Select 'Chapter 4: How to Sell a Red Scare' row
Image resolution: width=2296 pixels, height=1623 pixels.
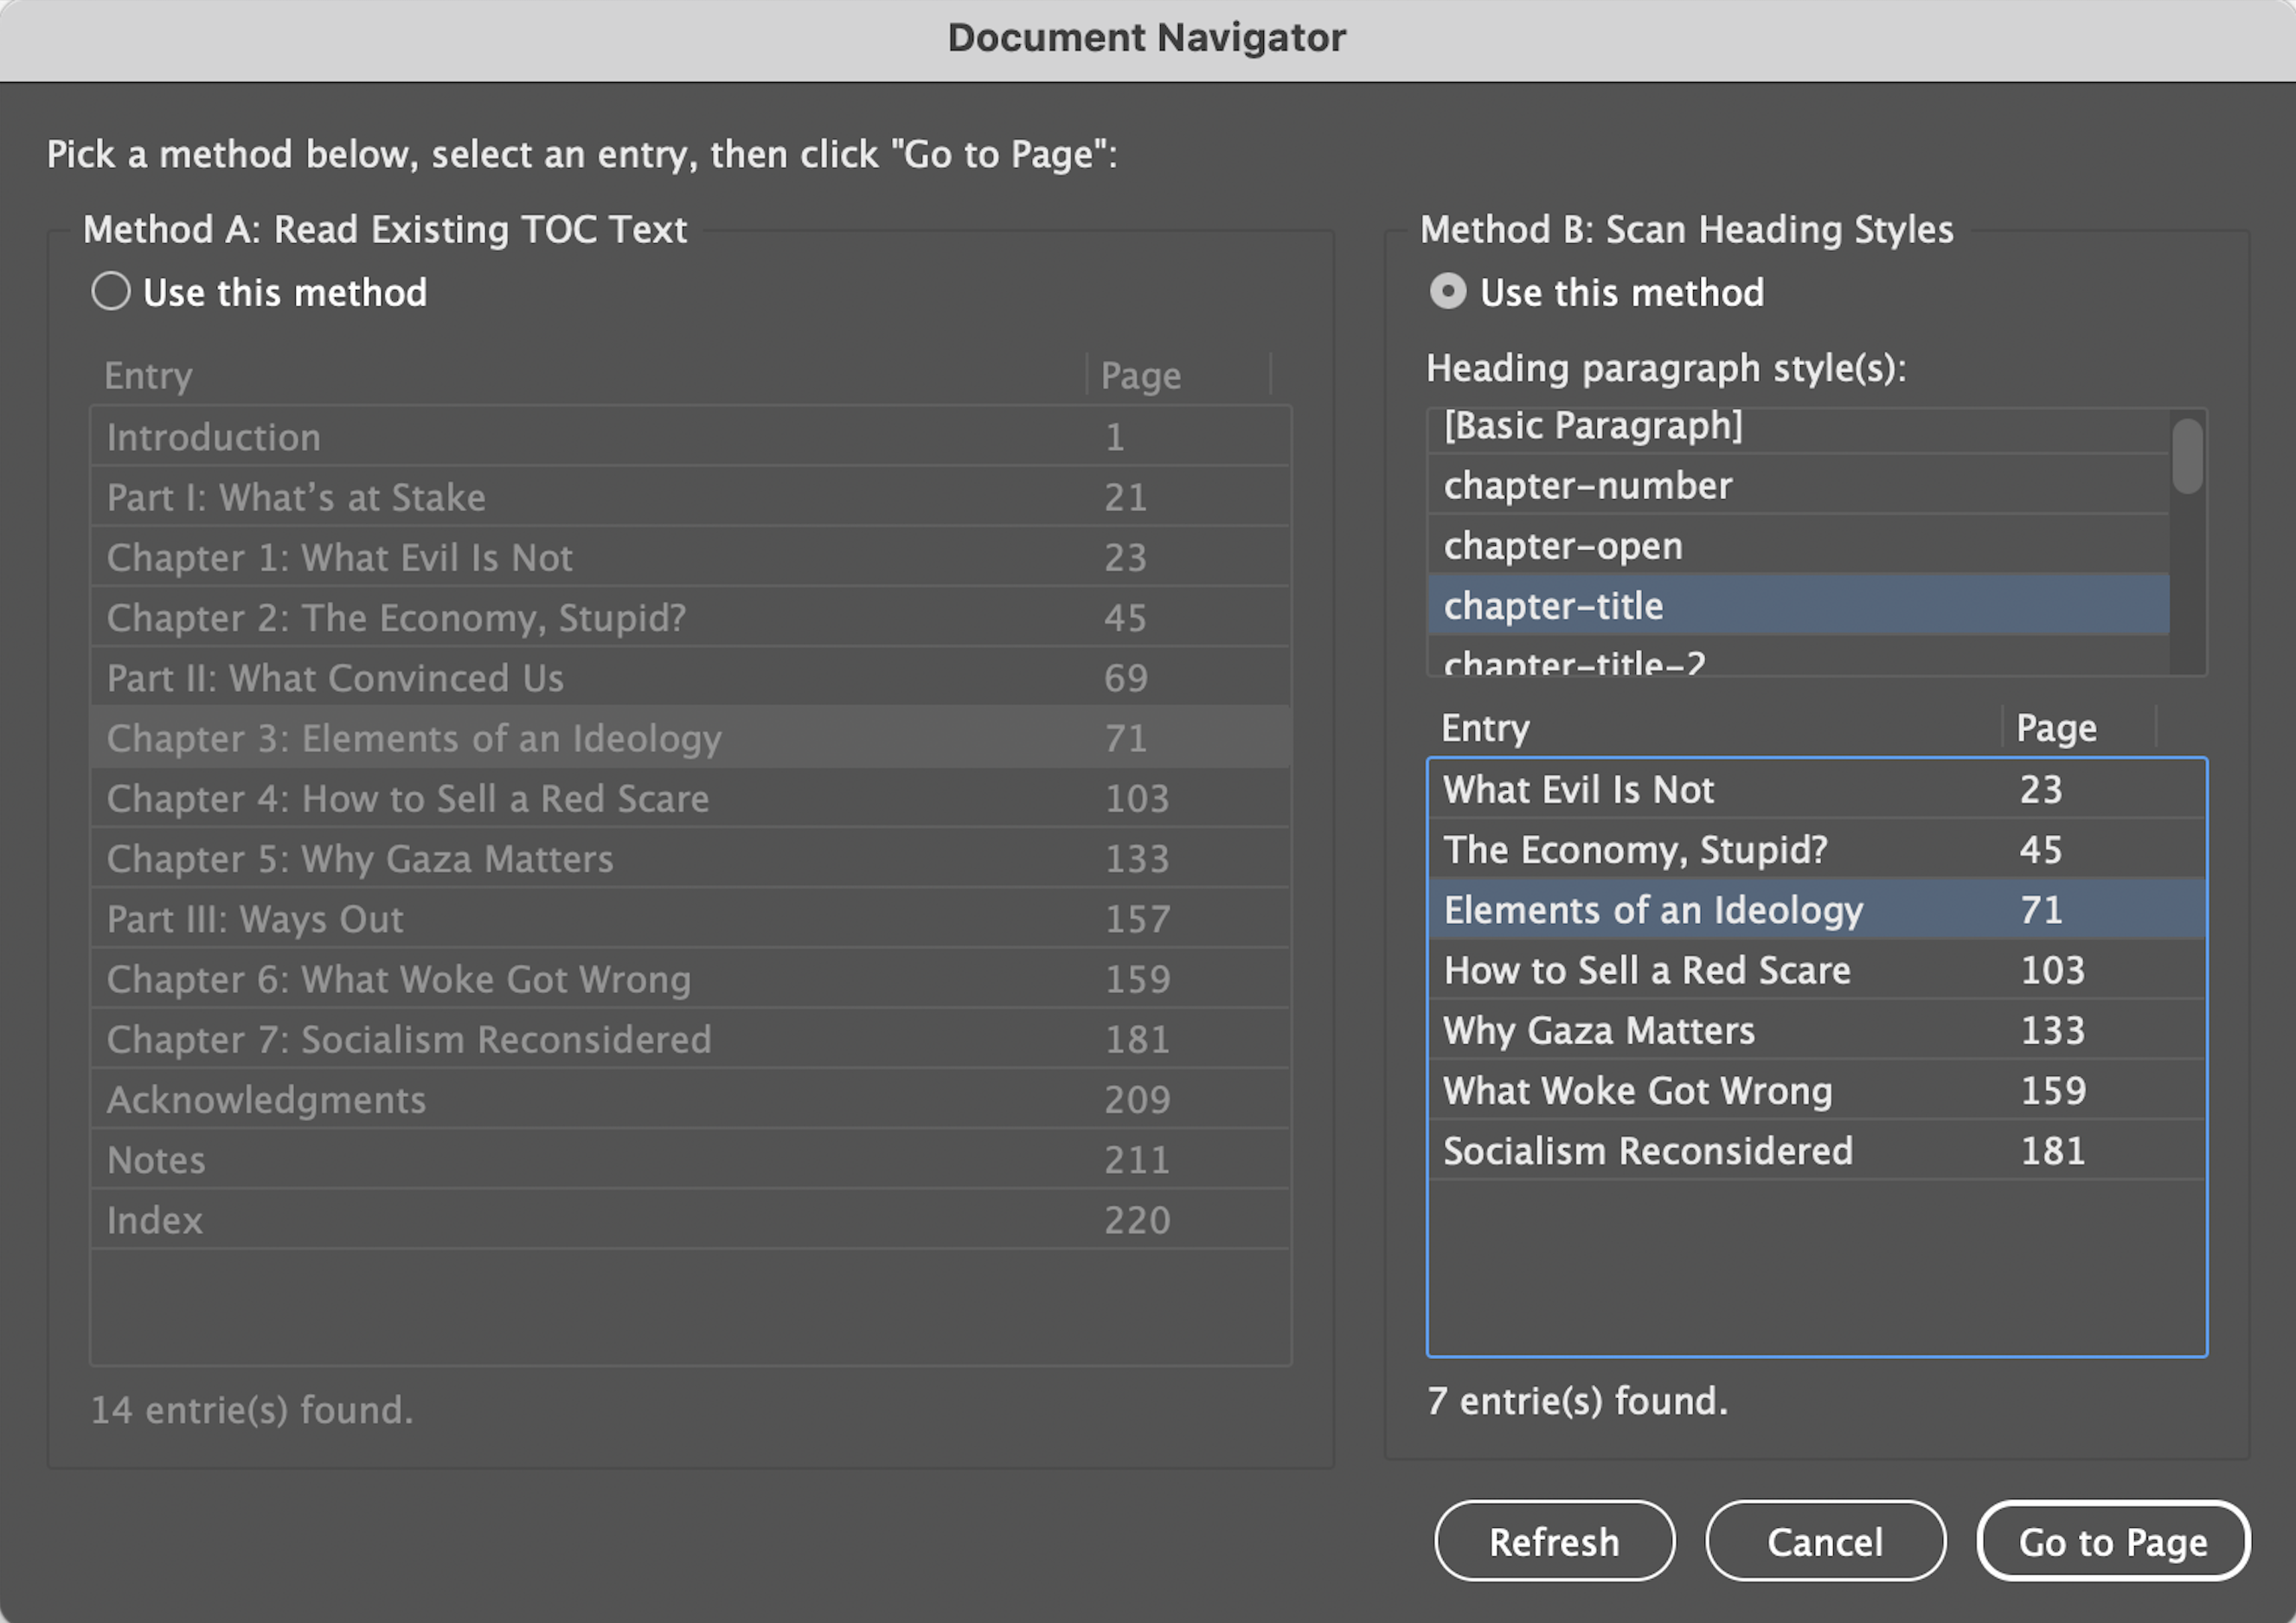click(x=690, y=798)
